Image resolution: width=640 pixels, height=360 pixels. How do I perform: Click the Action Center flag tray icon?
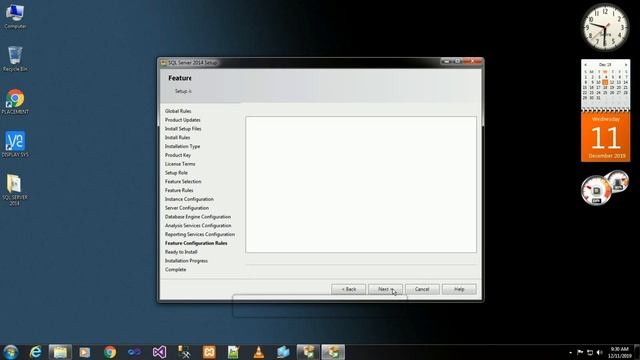tap(580, 352)
